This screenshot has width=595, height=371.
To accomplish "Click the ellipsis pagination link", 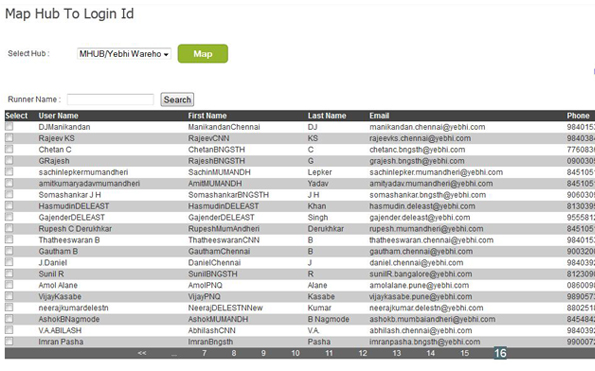I will (x=174, y=354).
